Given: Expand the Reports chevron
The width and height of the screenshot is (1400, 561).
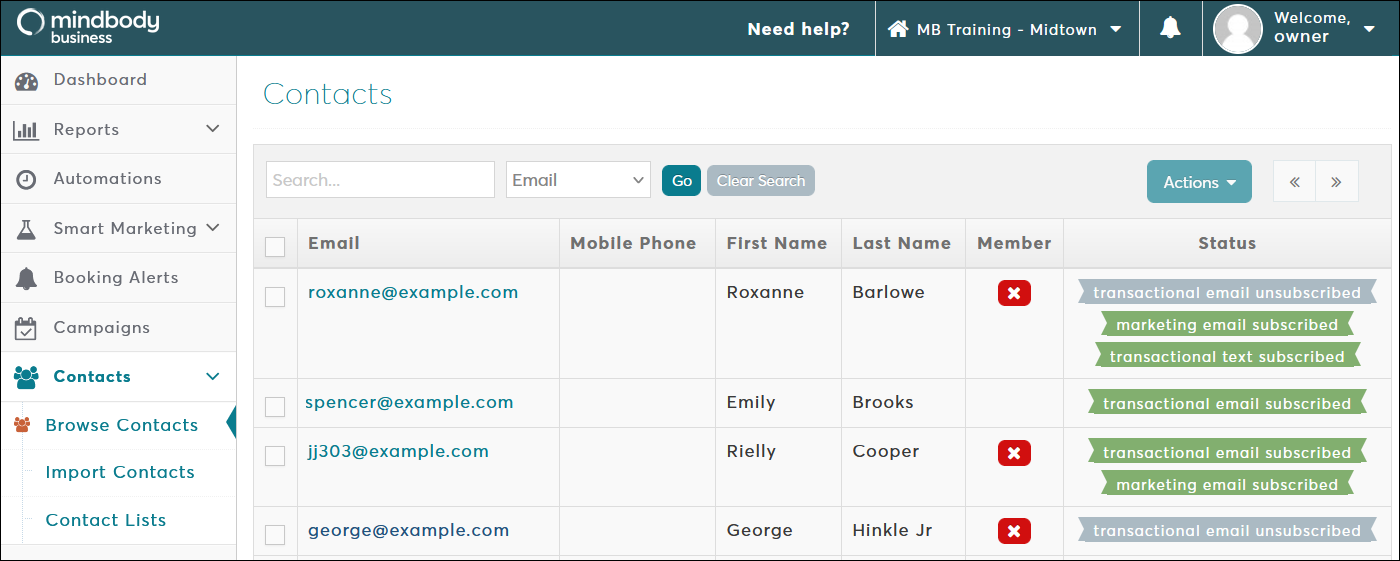Looking at the screenshot, I should click(x=212, y=129).
